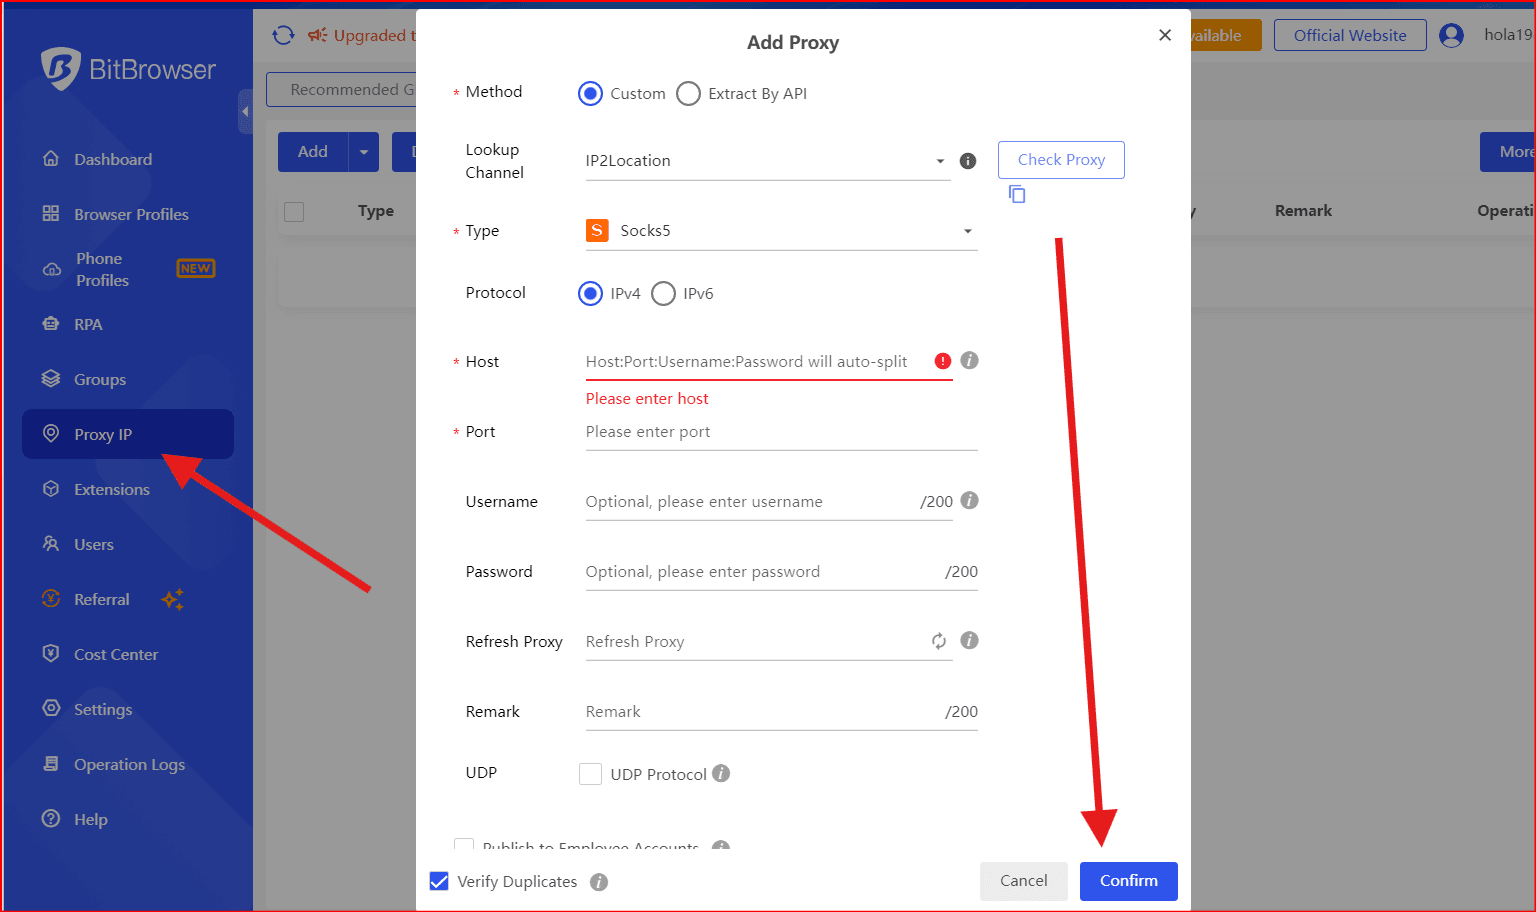This screenshot has height=912, width=1536.
Task: Click the Users icon in sidebar
Action: [x=51, y=544]
